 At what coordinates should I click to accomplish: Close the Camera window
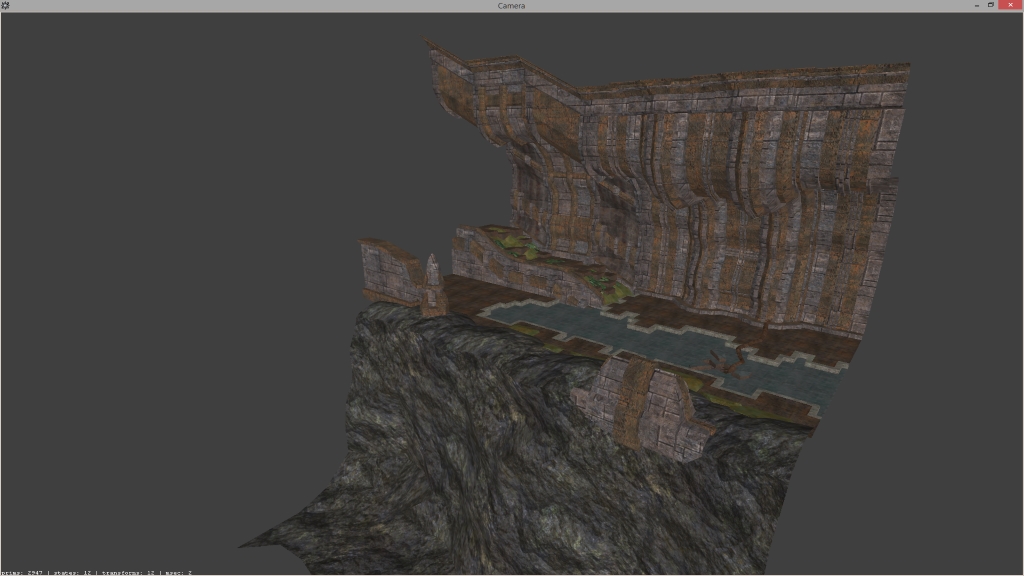1010,5
